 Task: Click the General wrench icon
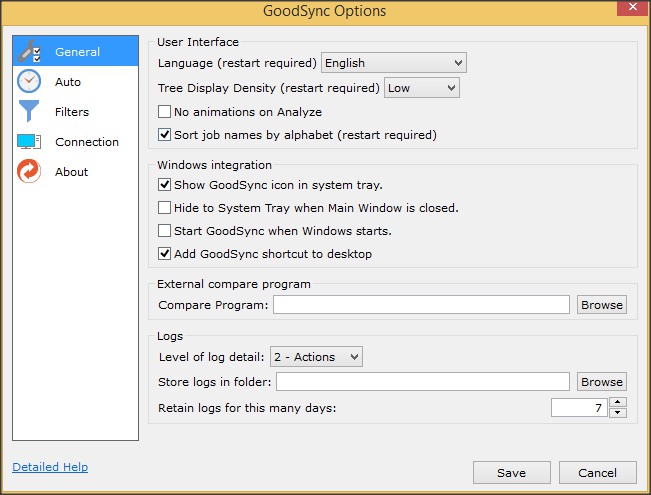click(x=29, y=51)
